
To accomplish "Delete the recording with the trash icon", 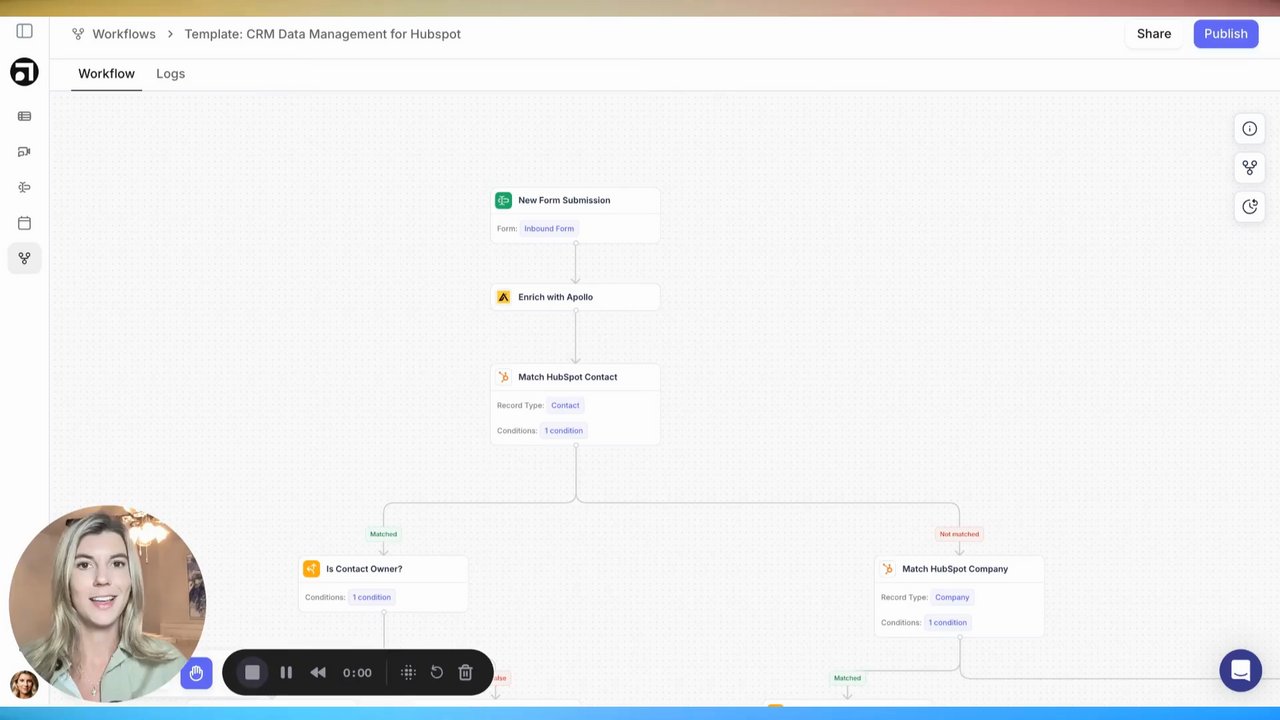I will click(465, 673).
